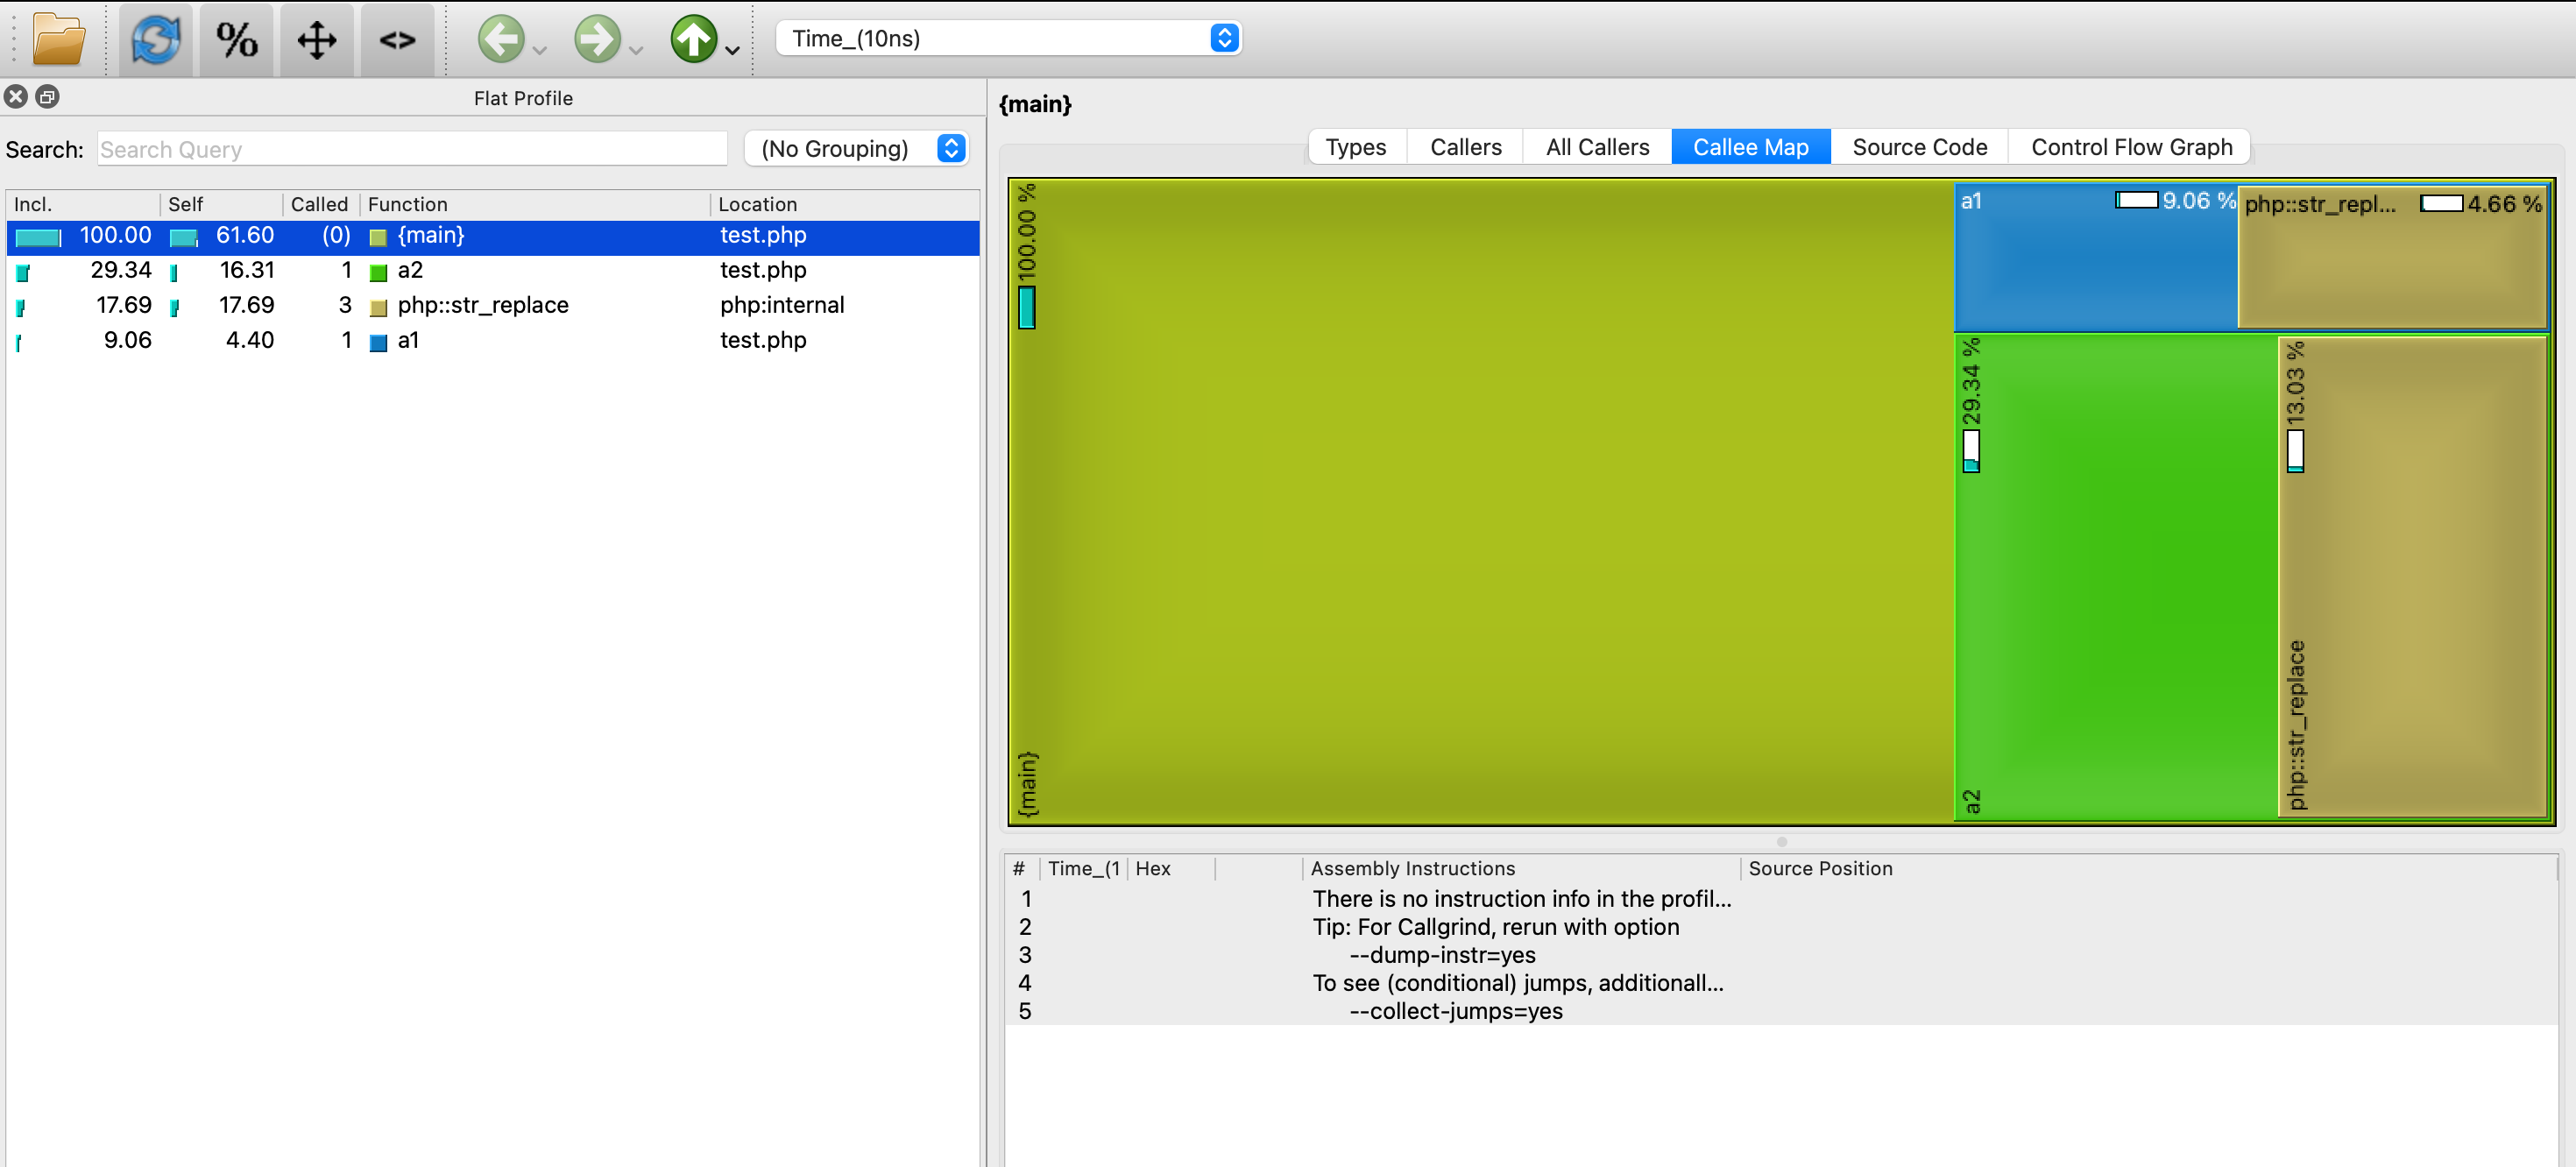Click the Open file folder icon
2576x1167 pixels.
[x=58, y=40]
